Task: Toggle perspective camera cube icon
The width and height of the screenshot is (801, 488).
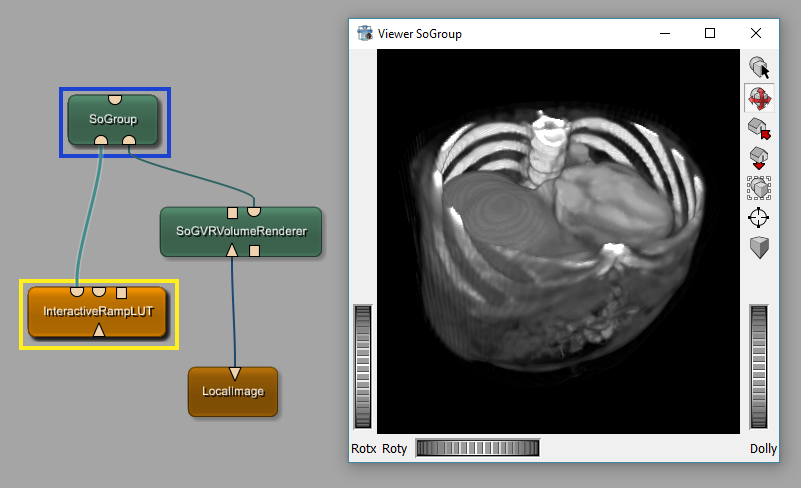Action: click(759, 247)
